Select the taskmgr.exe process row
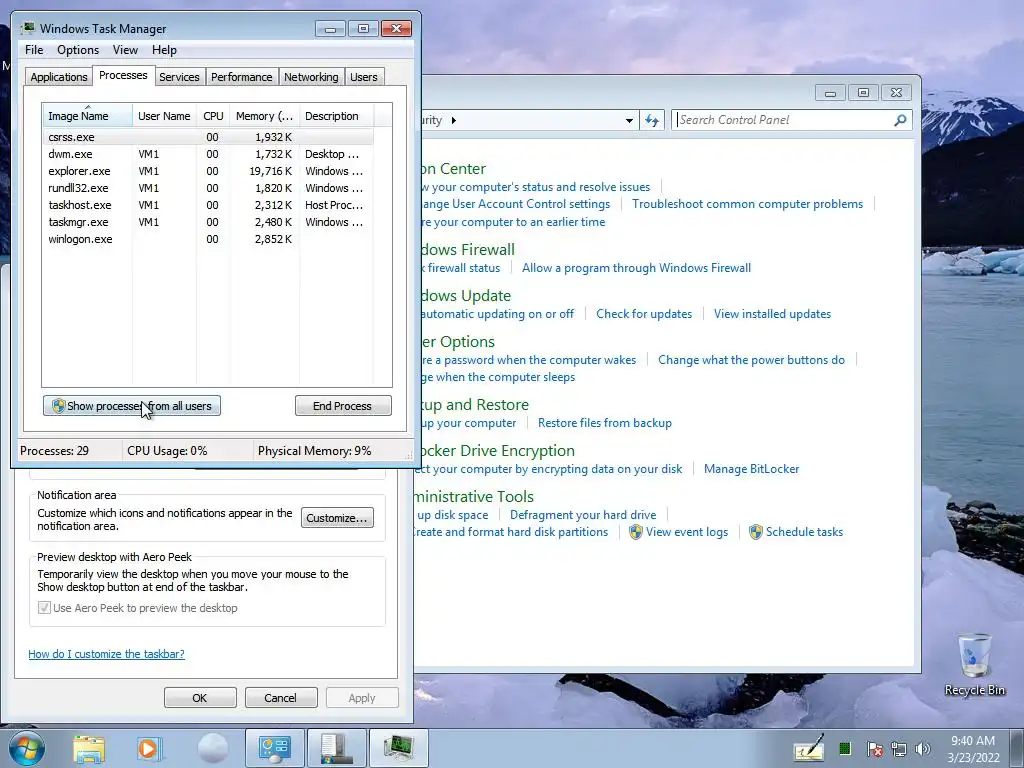The image size is (1024, 768). pos(208,222)
